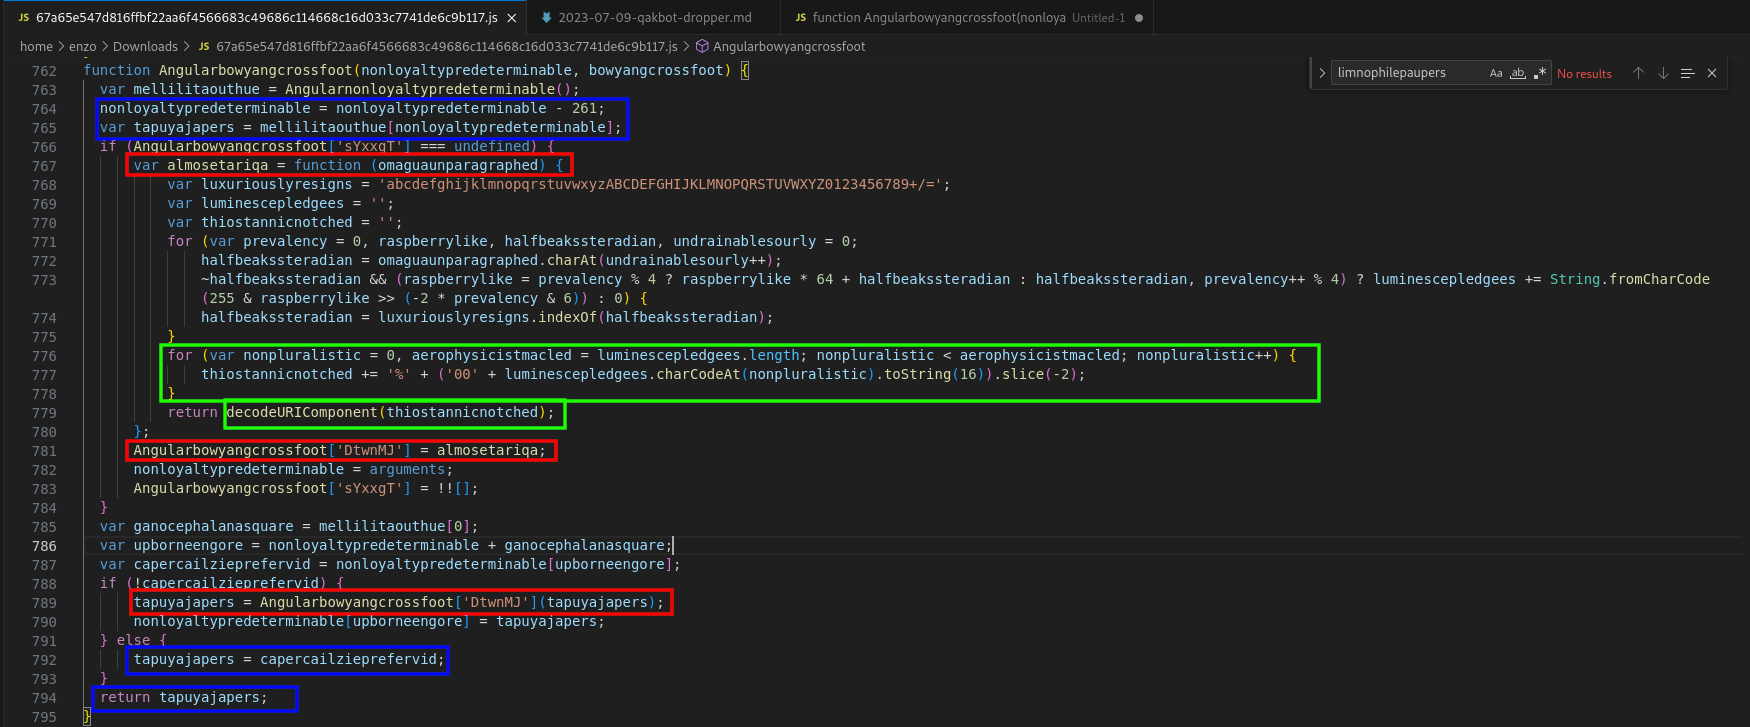Open the .js file name breadcrumb
Screen dimensions: 1750x727
click(447, 46)
